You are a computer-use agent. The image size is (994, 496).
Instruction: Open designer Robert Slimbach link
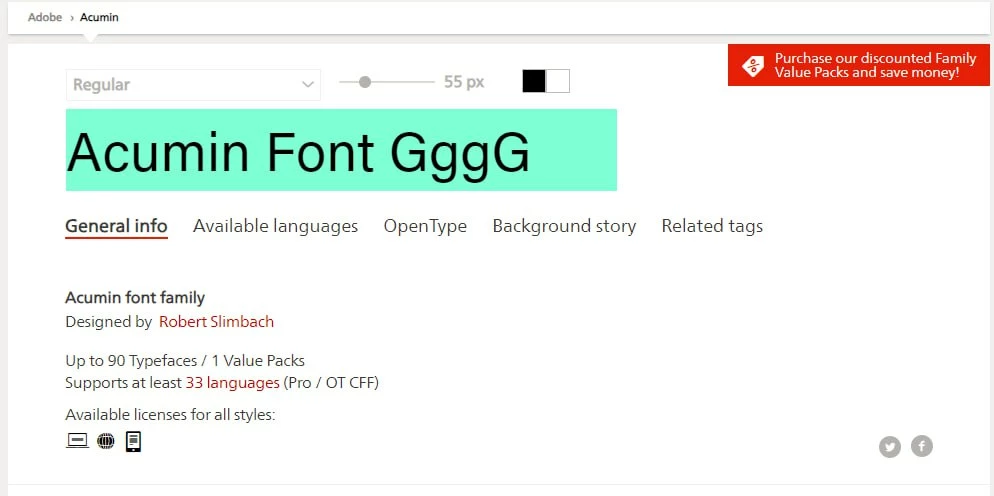pos(216,322)
